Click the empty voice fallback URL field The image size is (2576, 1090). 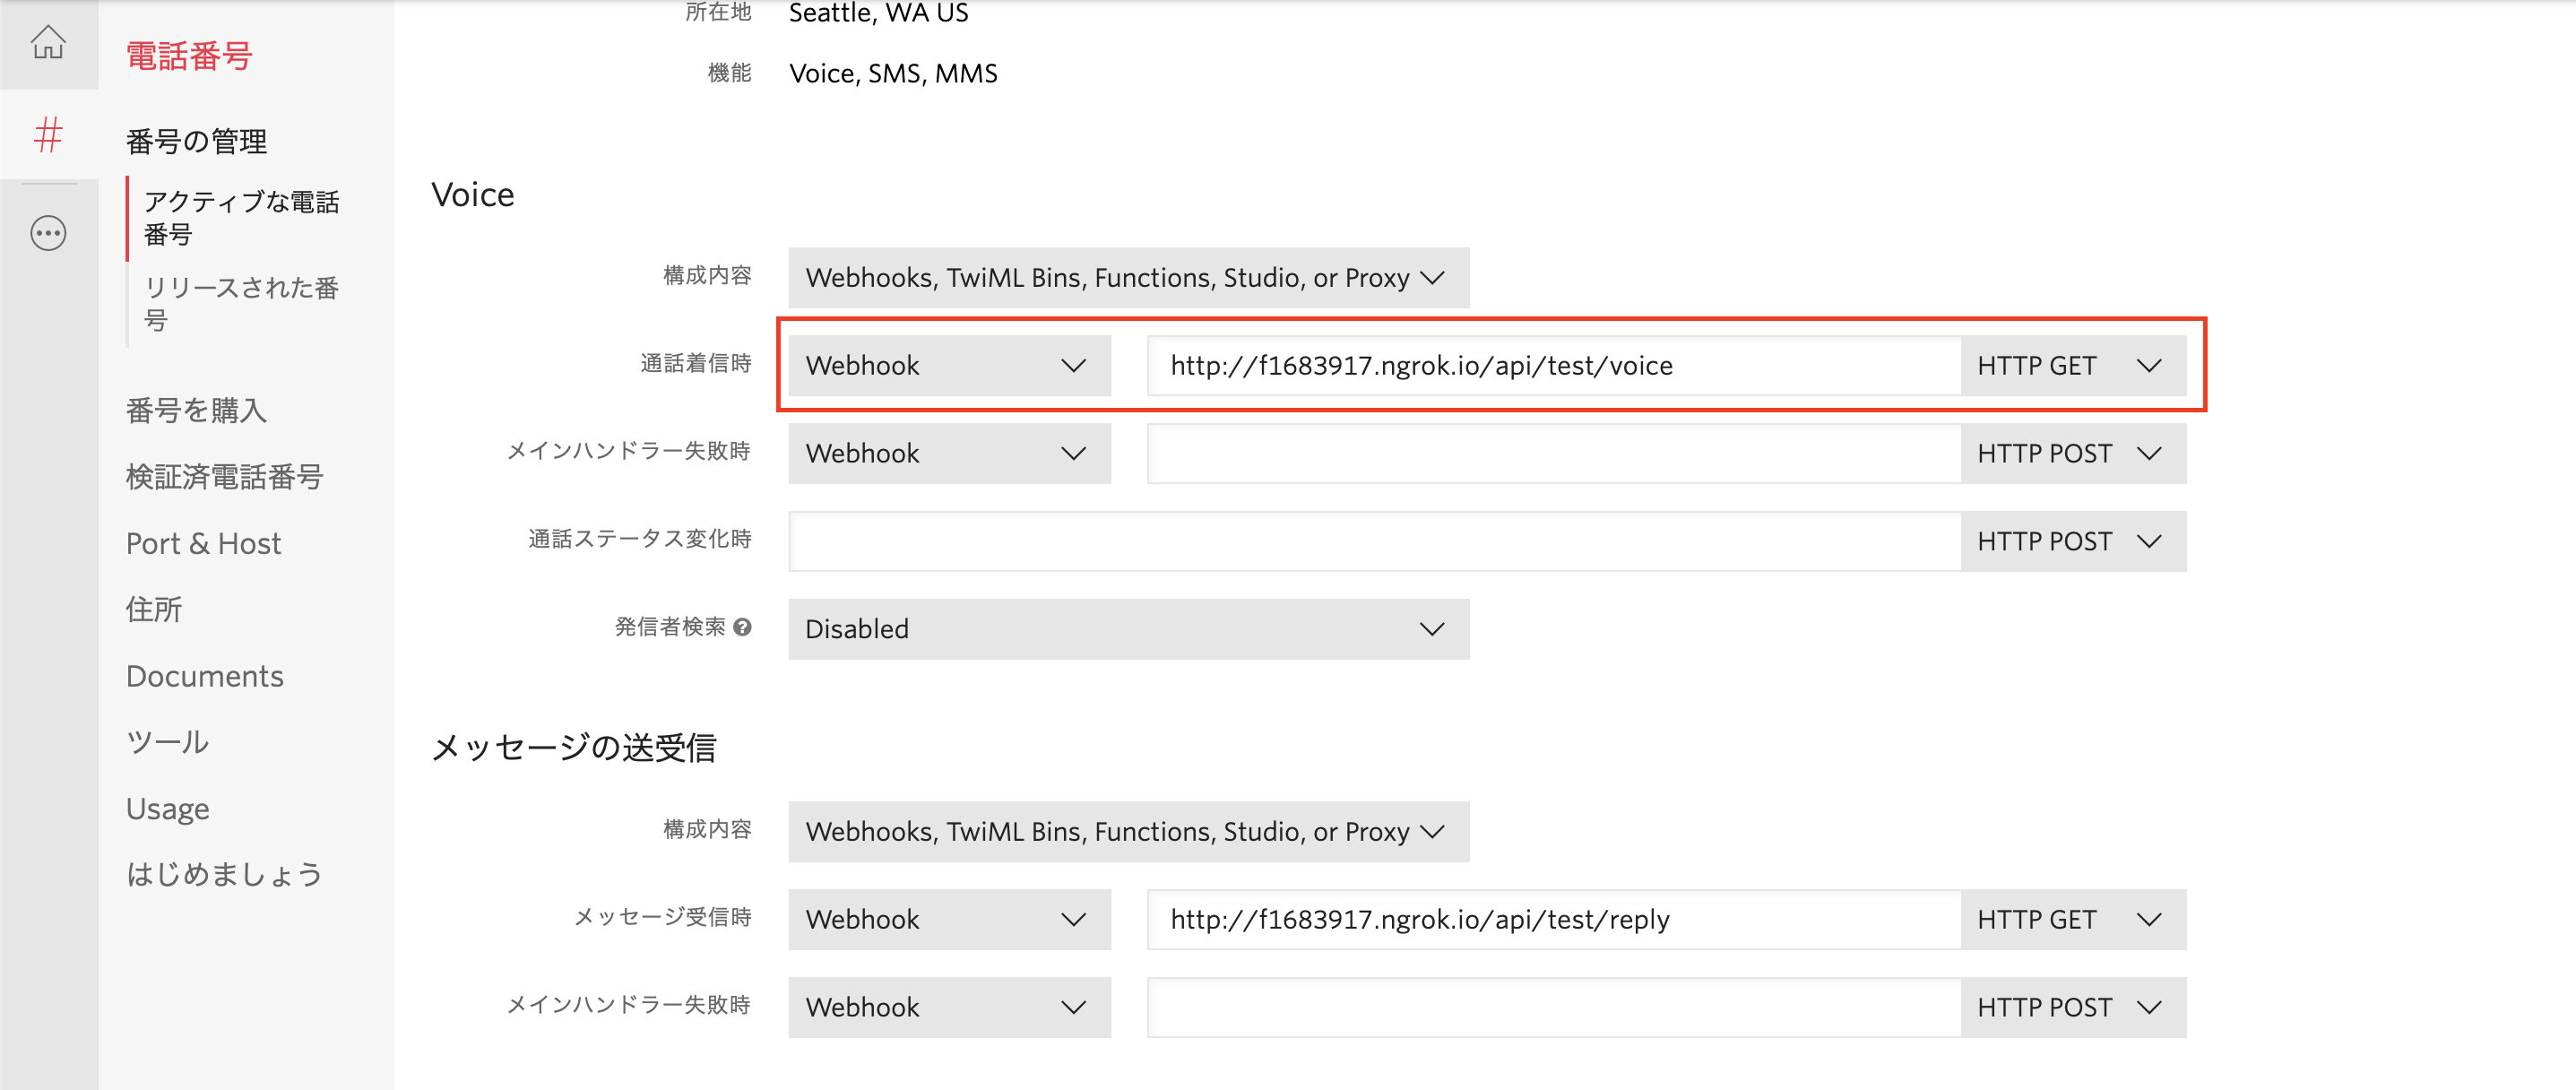1554,454
